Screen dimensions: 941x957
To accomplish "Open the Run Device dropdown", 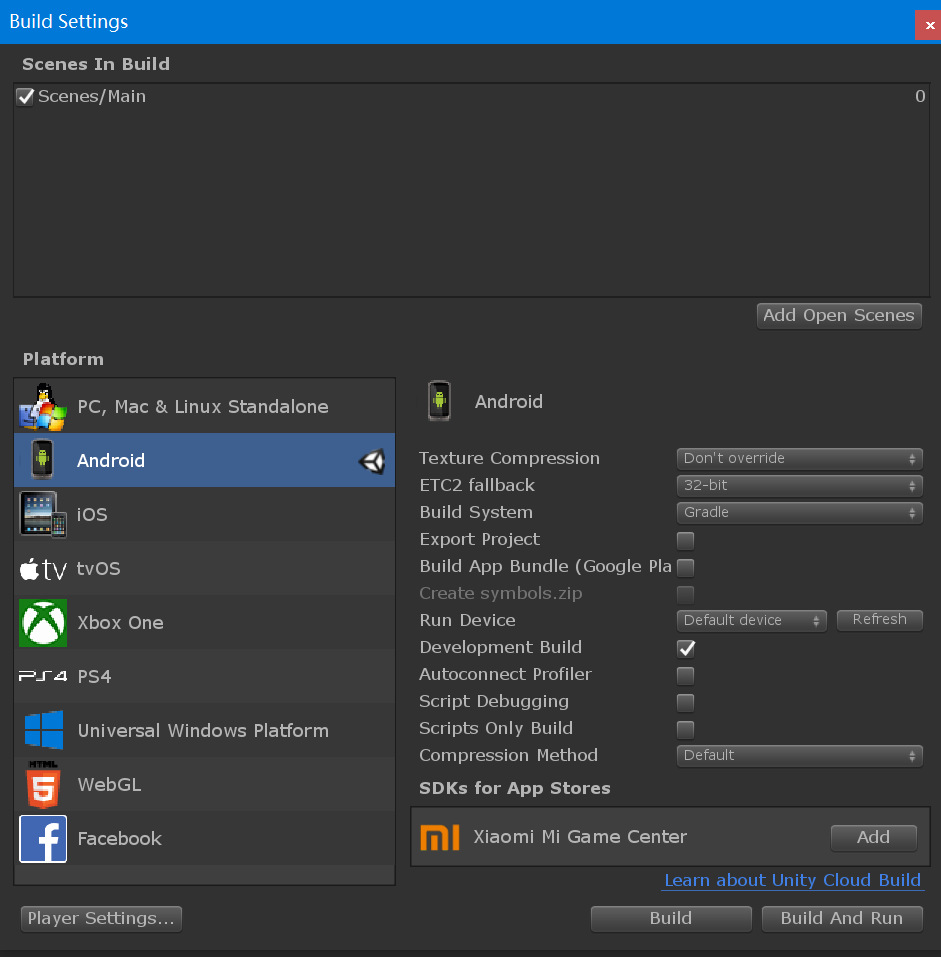I will (x=751, y=621).
